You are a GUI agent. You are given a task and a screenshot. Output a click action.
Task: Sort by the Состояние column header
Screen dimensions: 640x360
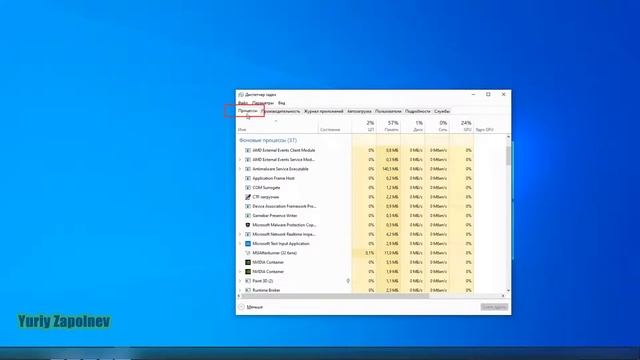coord(335,126)
